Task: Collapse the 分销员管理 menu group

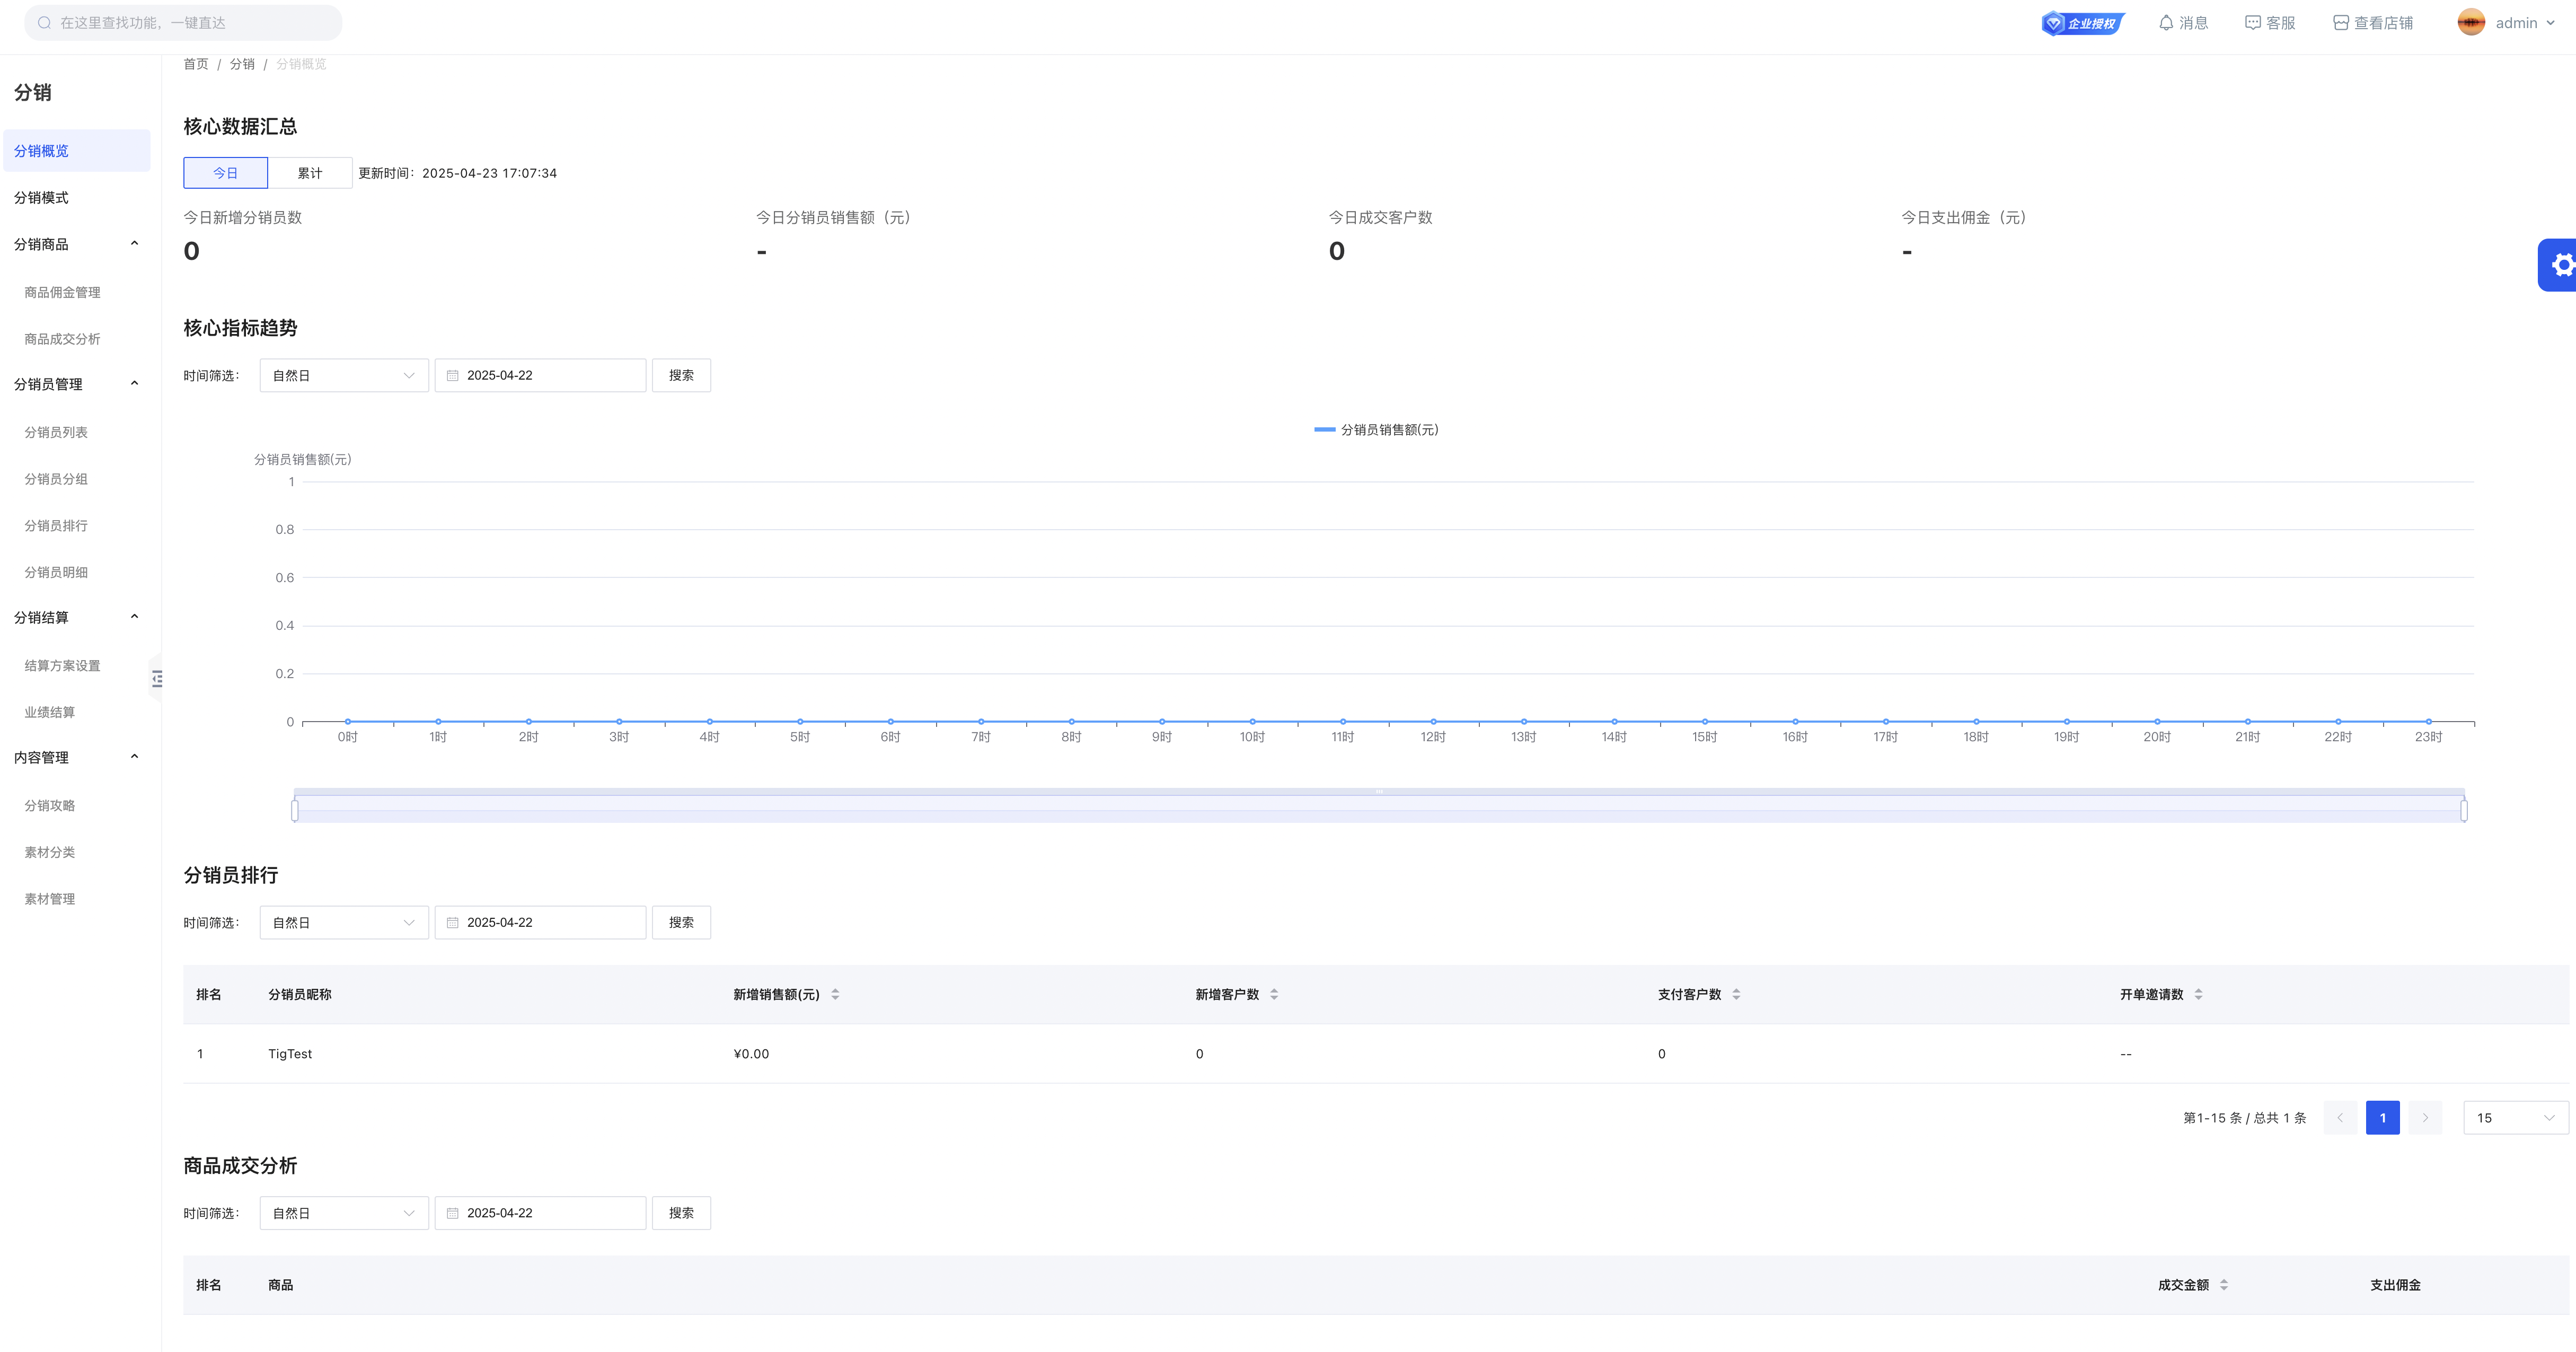Action: [134, 384]
